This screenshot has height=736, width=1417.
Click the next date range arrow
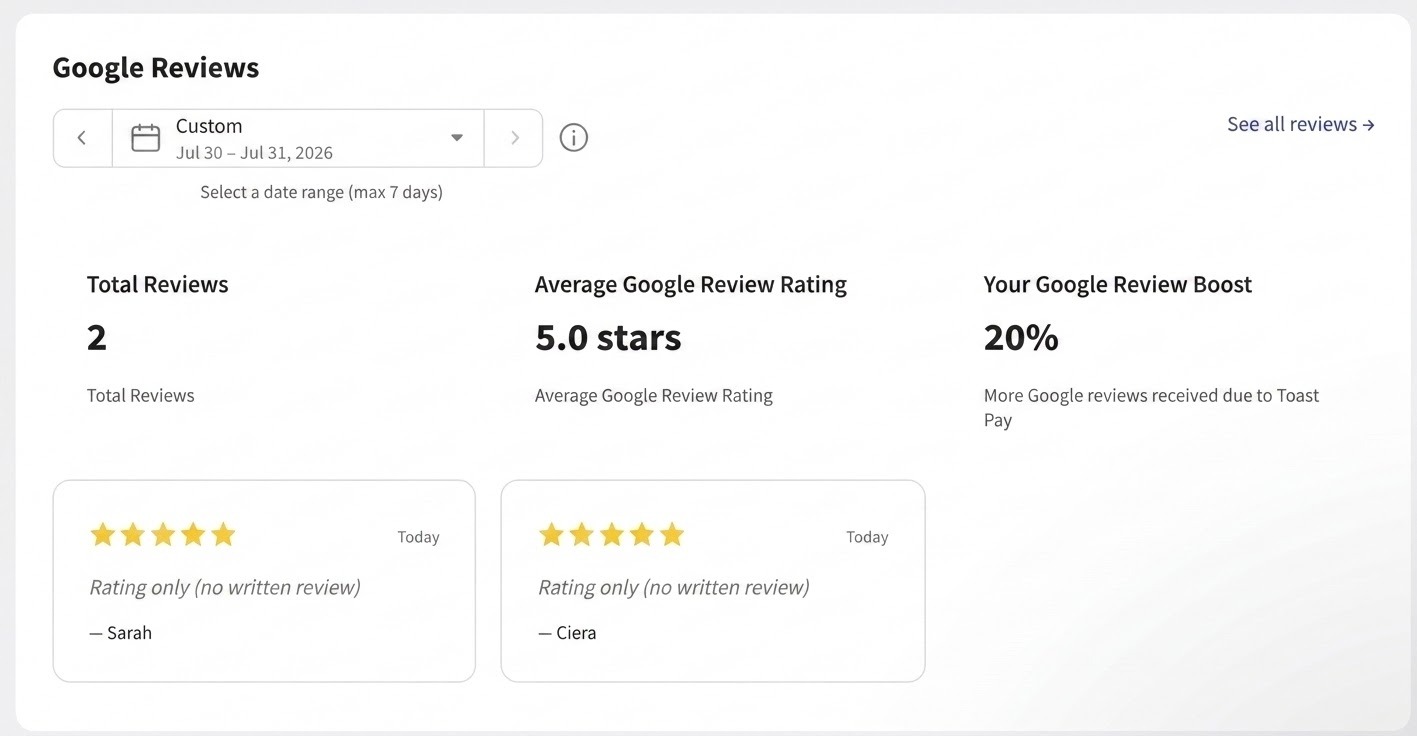click(514, 138)
